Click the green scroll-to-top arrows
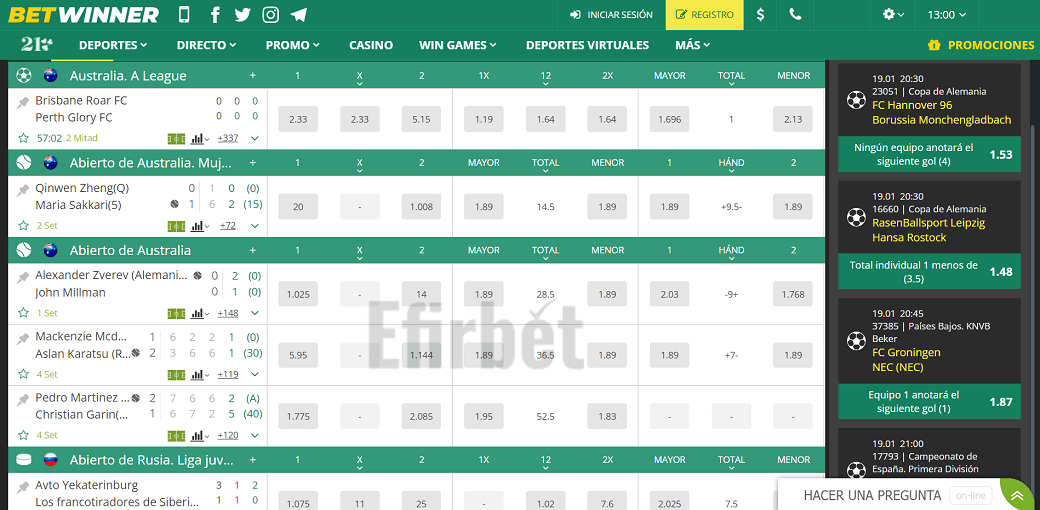This screenshot has width=1040, height=510. click(x=1017, y=495)
